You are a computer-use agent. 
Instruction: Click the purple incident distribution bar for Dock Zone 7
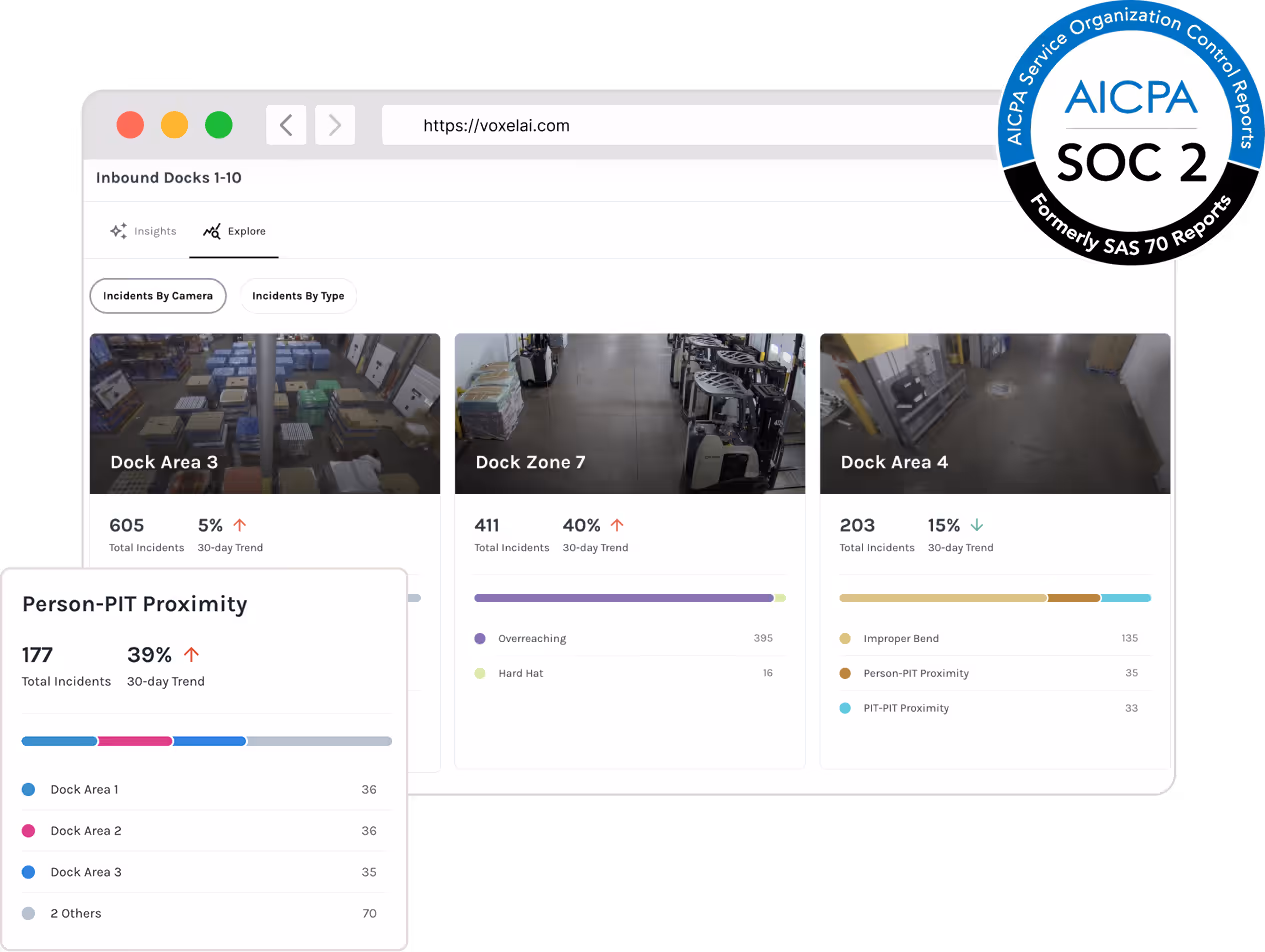tap(625, 597)
